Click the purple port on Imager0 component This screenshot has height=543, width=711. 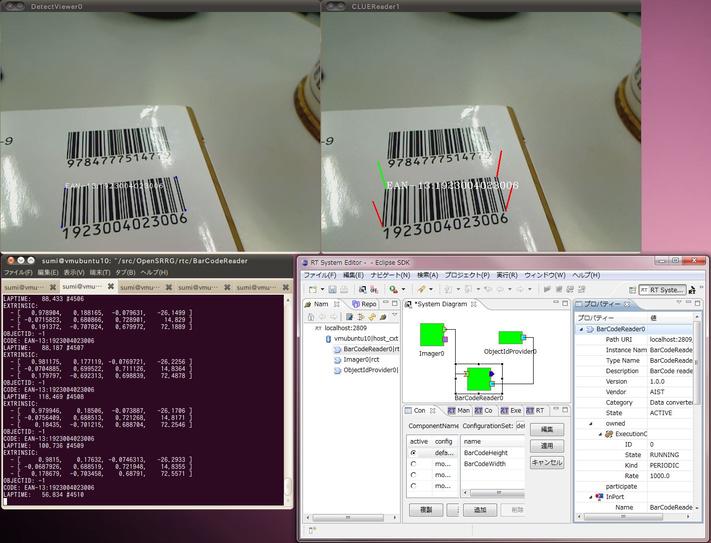445,339
